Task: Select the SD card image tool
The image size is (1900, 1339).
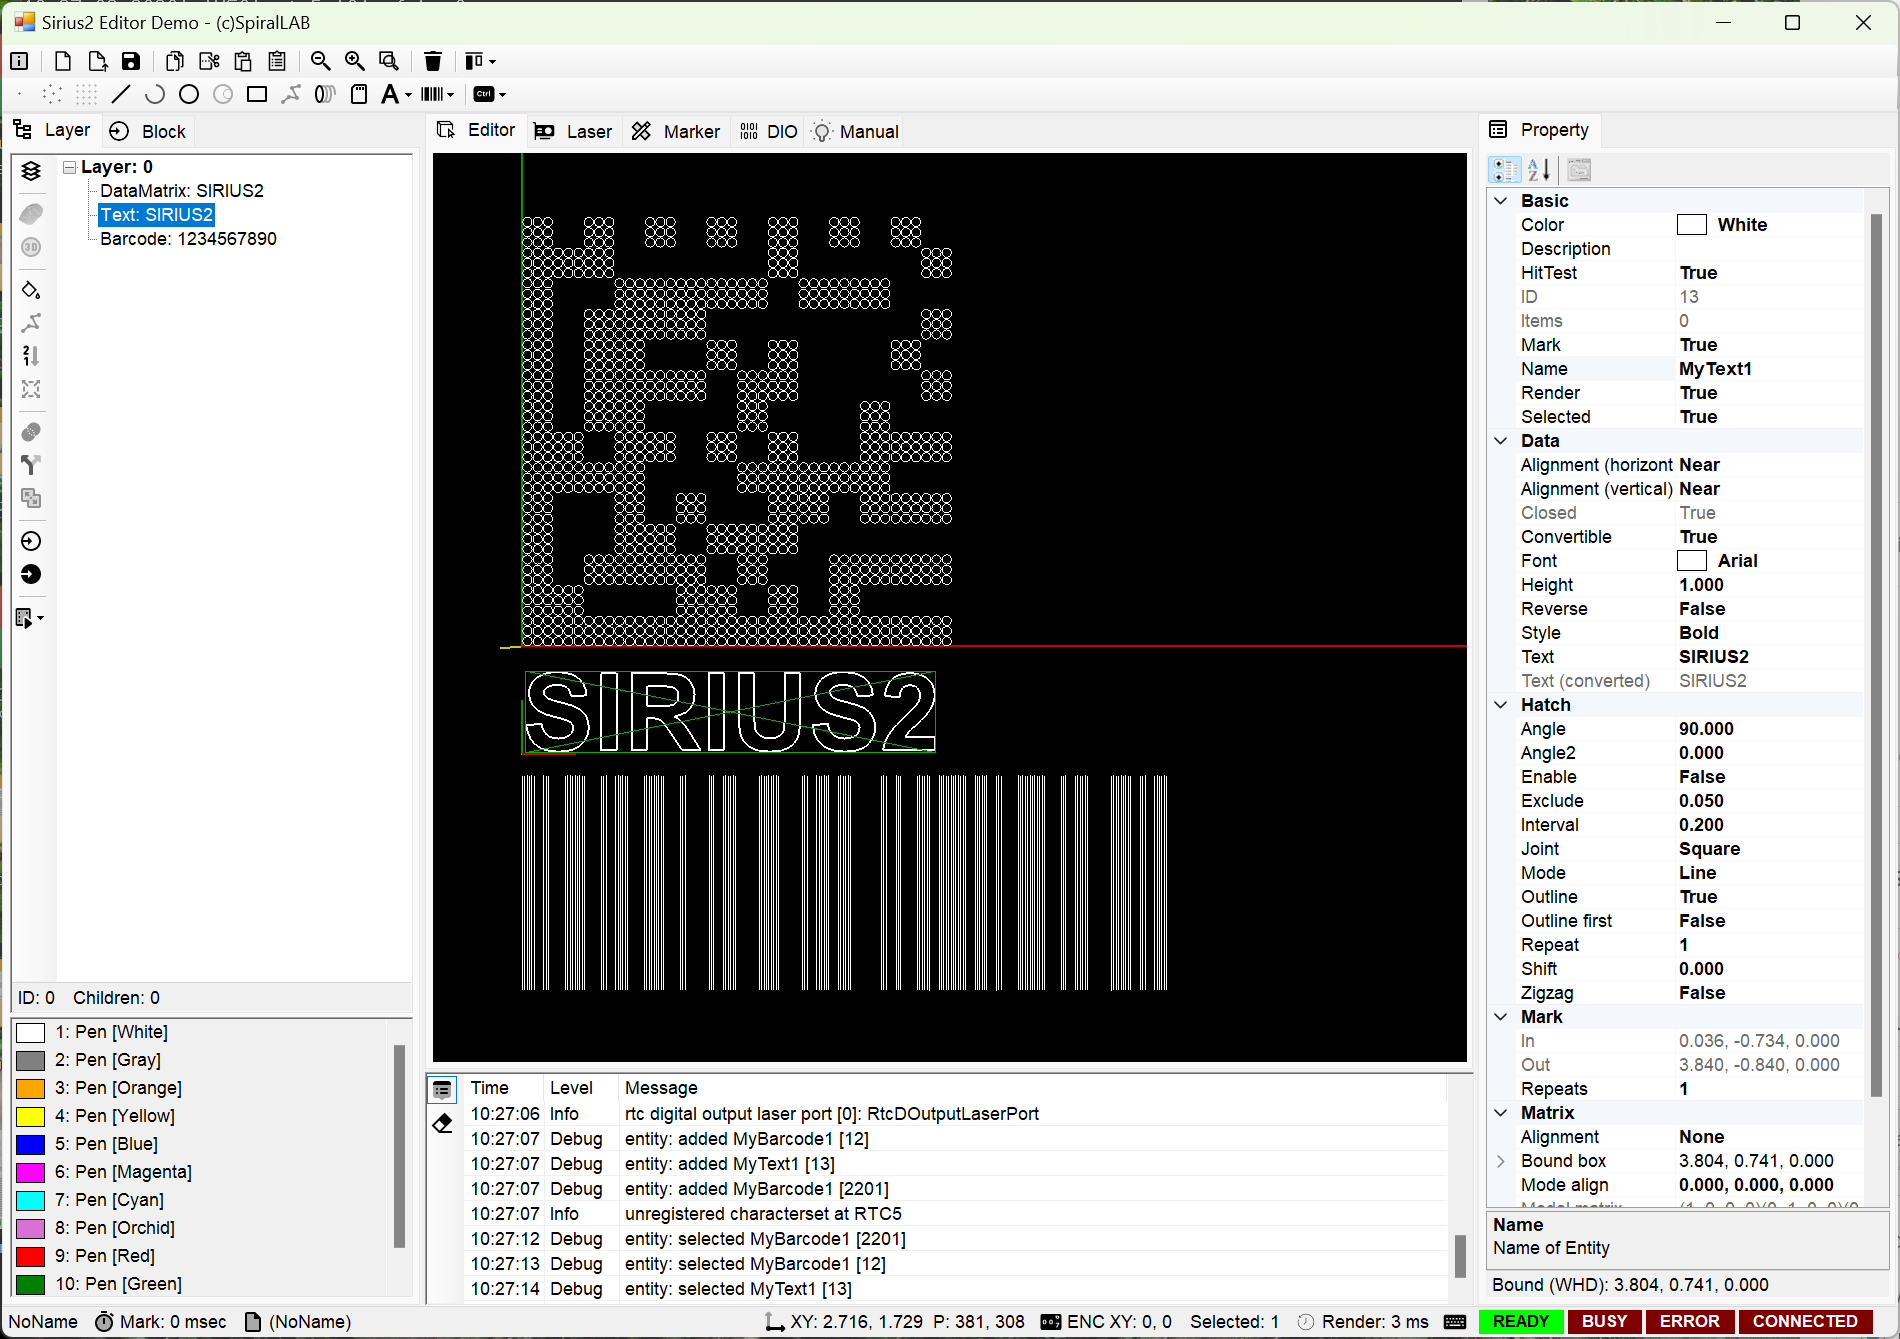Action: (359, 94)
